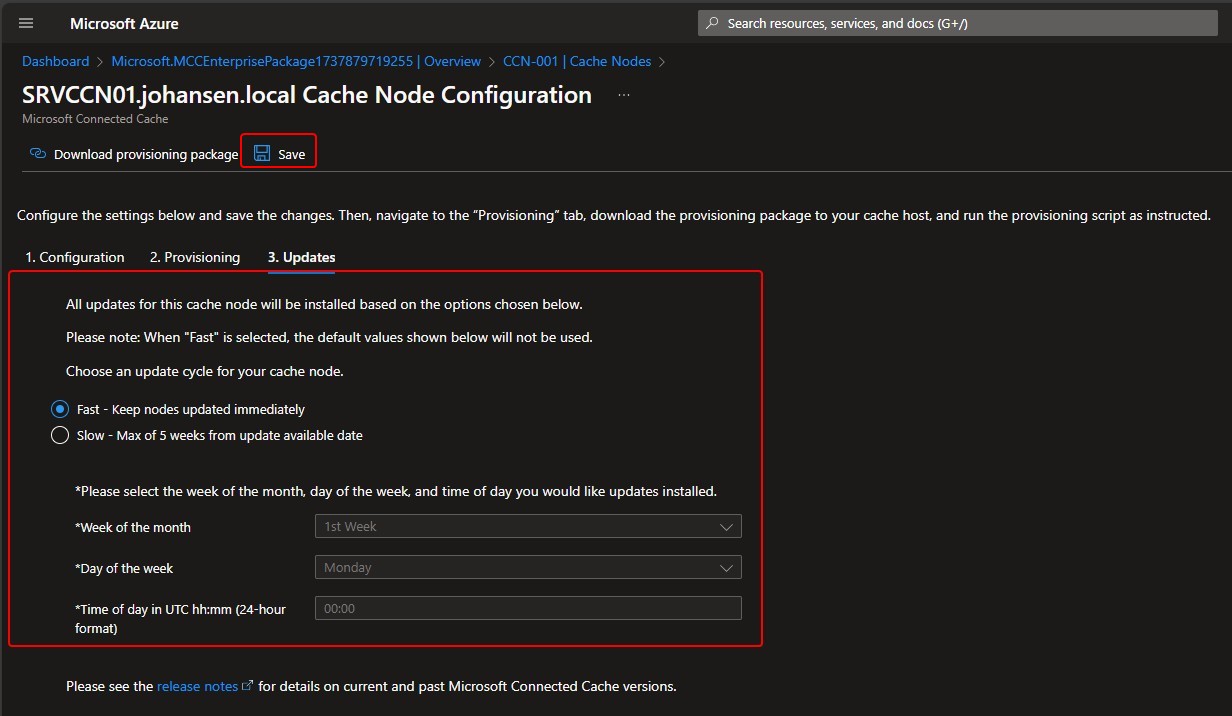Select the Slow update cycle radio button
This screenshot has width=1232, height=716.
point(60,435)
